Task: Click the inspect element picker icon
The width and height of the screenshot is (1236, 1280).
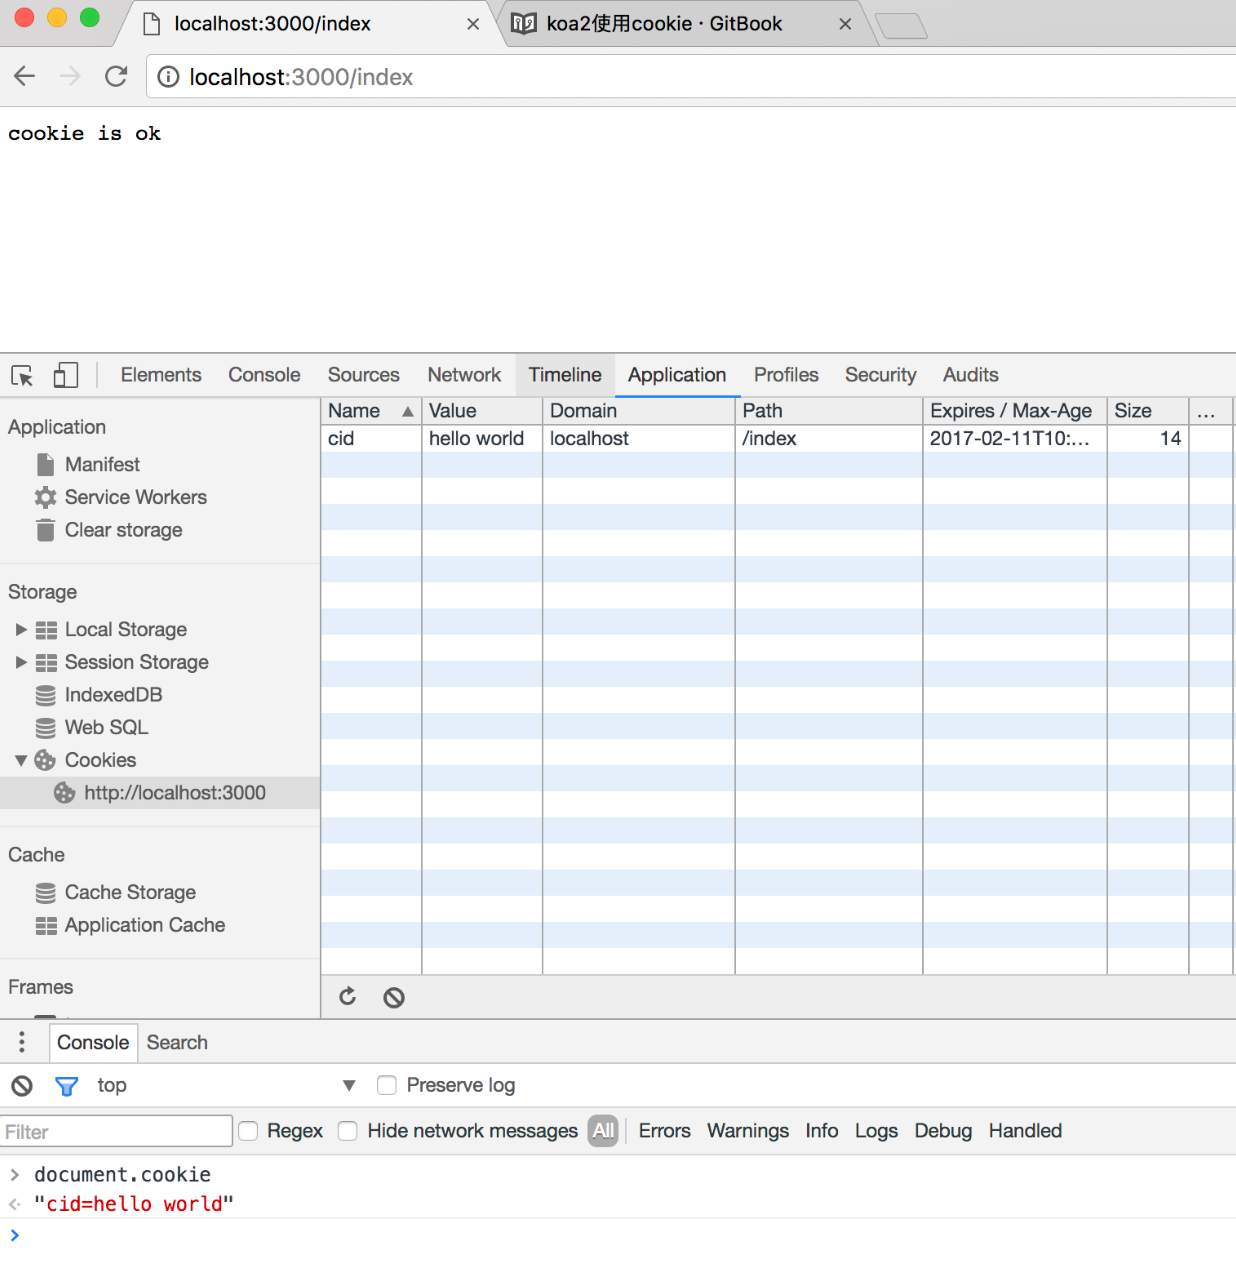Action: click(x=22, y=376)
